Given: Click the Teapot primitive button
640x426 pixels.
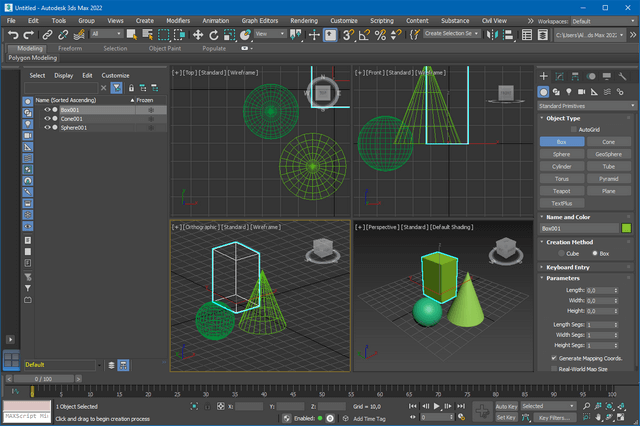Looking at the screenshot, I should (562, 190).
